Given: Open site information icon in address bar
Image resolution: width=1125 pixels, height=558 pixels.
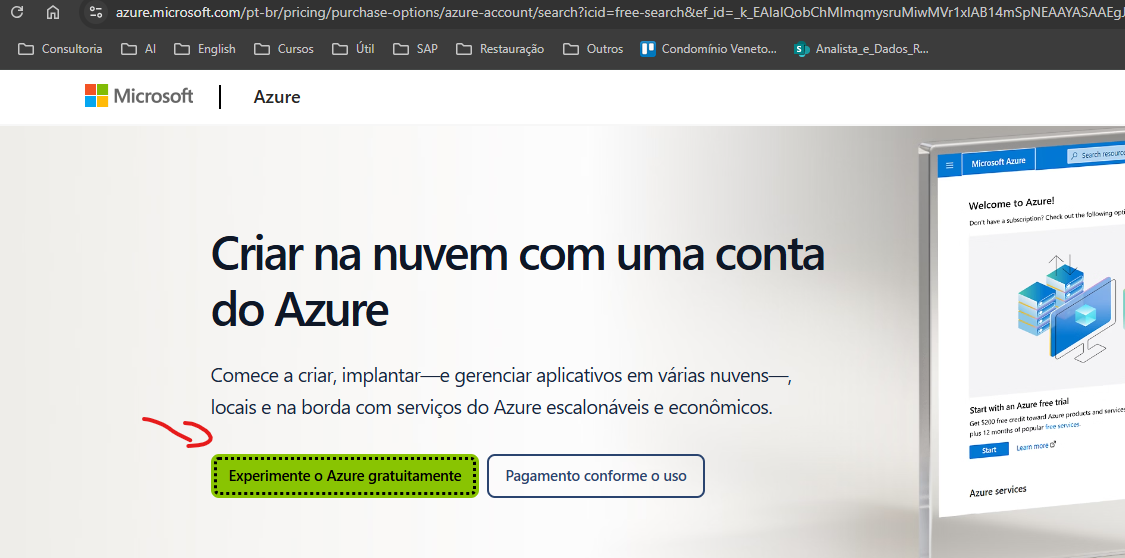Looking at the screenshot, I should tap(96, 12).
